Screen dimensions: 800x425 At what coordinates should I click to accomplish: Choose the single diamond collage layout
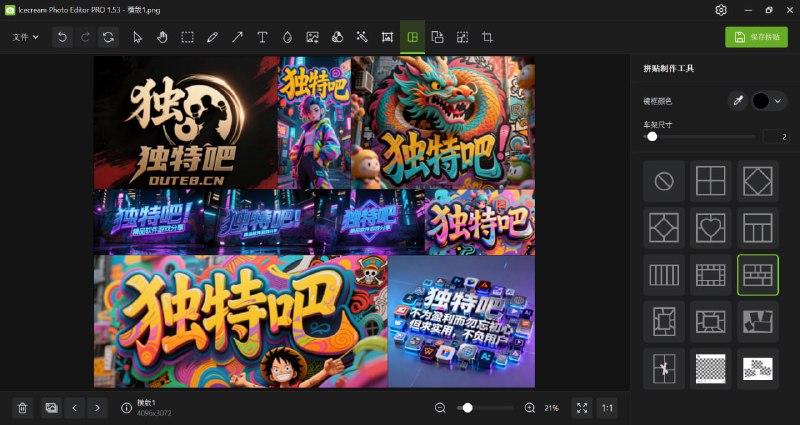[758, 181]
